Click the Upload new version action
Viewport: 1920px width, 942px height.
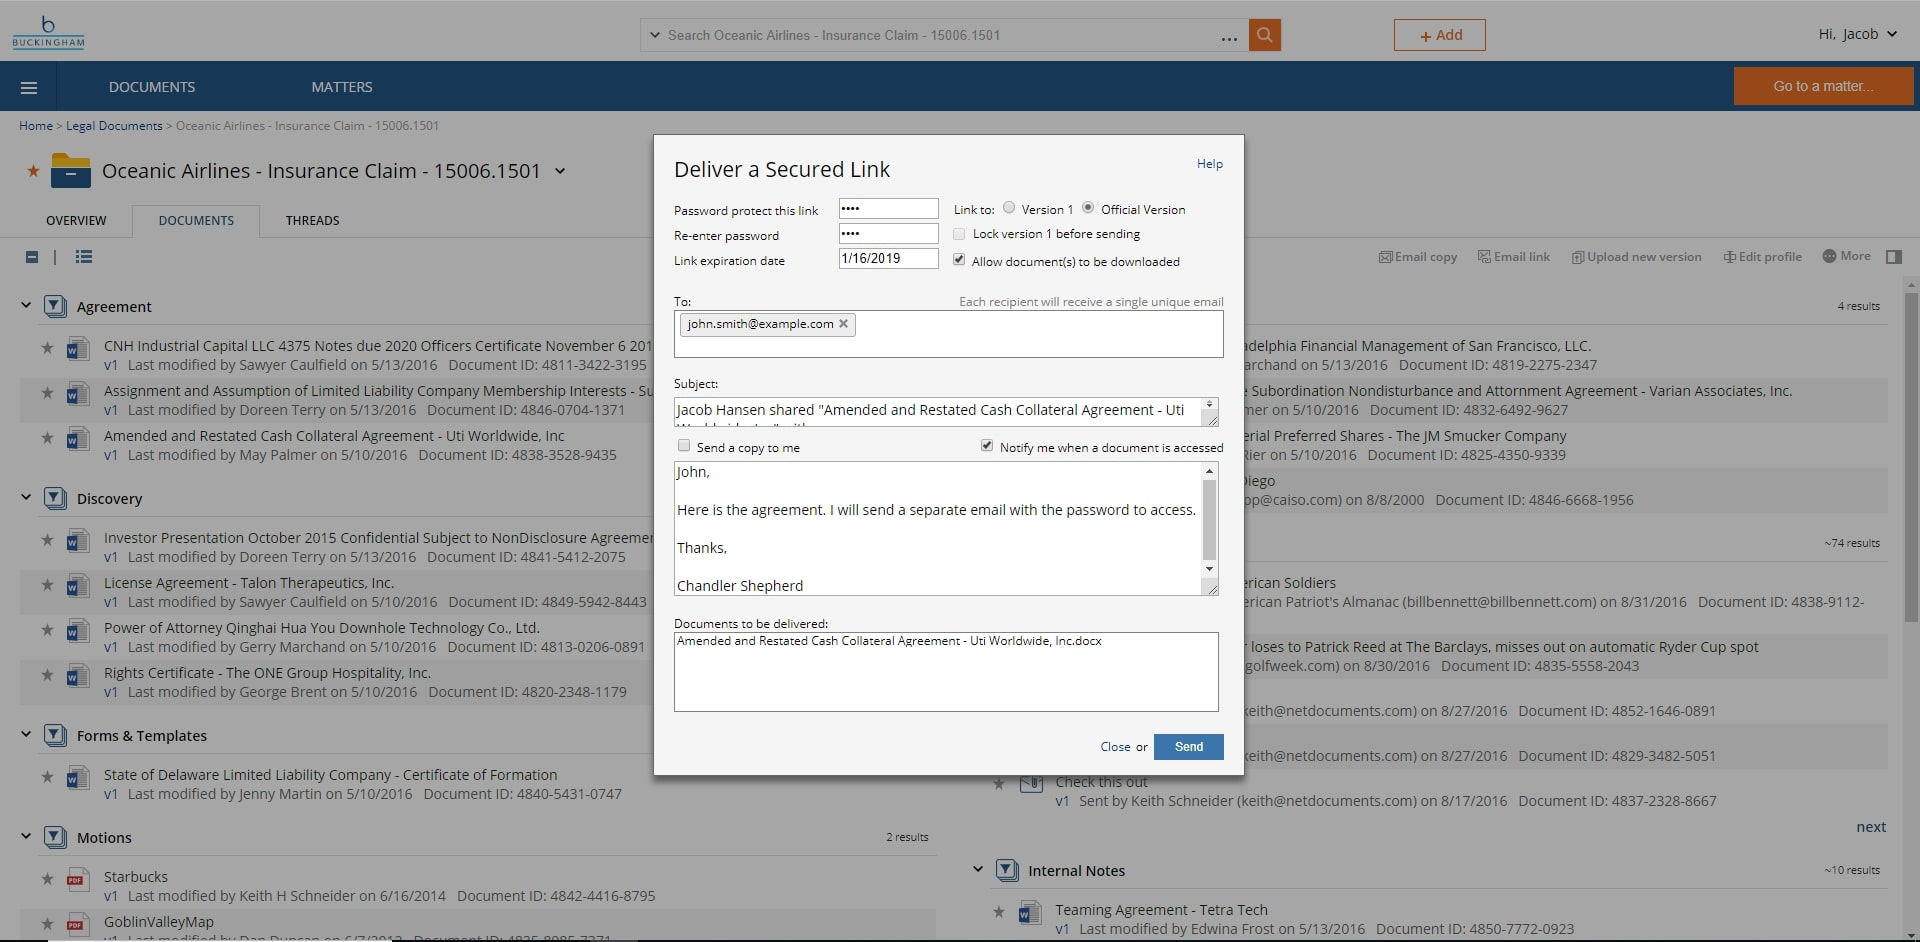1636,257
